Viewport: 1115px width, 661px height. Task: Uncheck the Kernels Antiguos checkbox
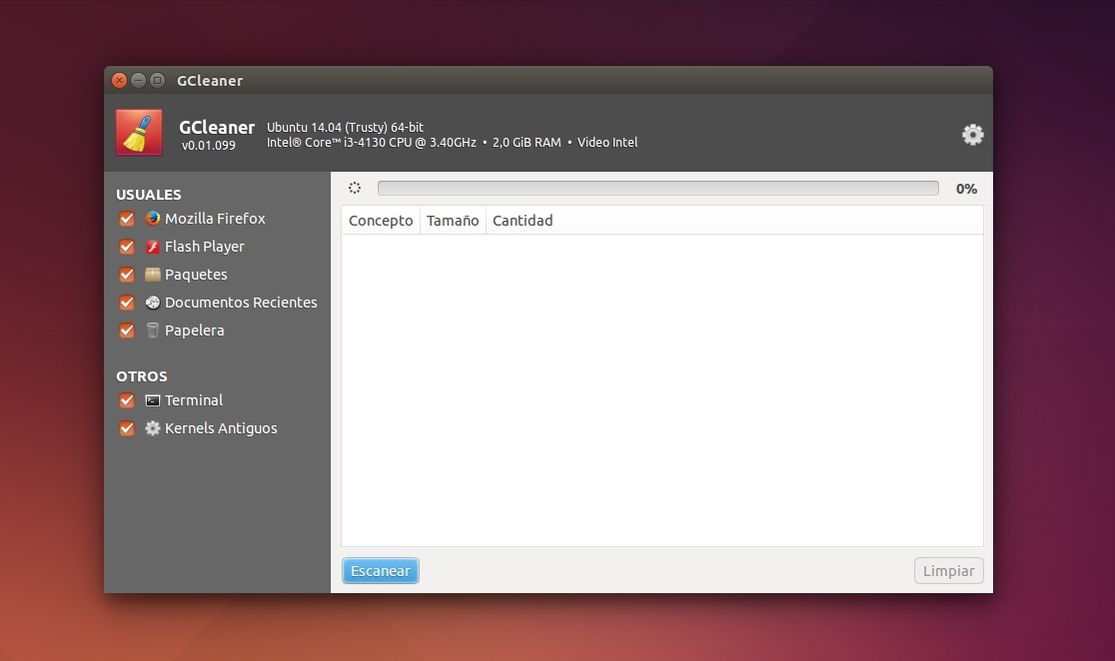click(x=127, y=429)
